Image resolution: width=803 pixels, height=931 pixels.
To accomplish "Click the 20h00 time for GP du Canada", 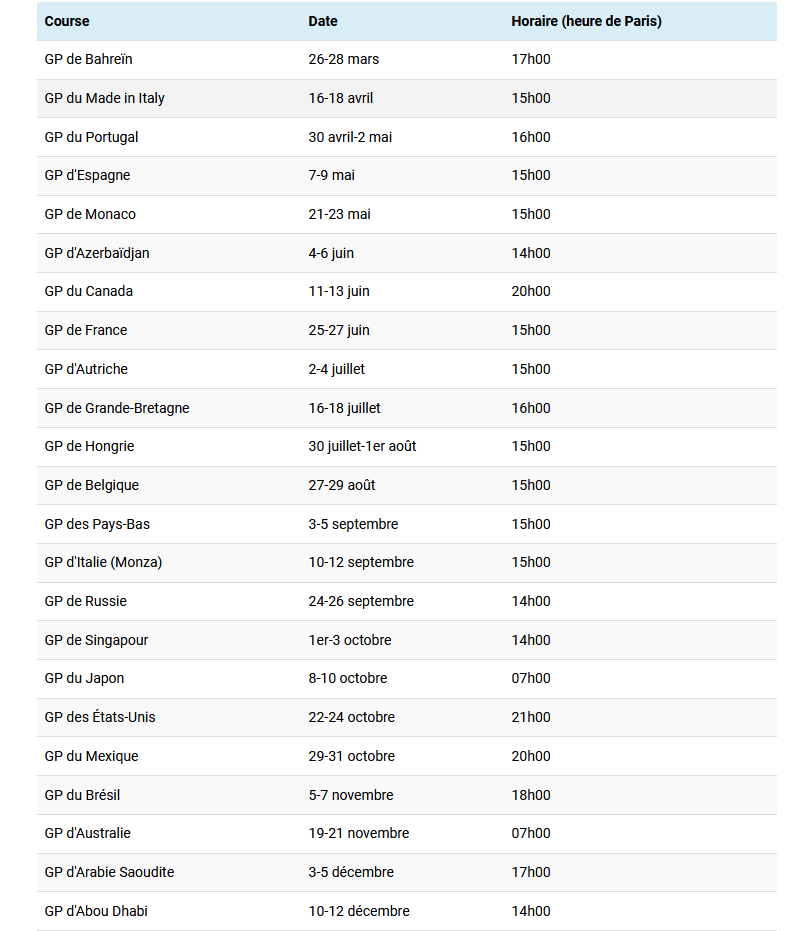I will click(x=531, y=291).
